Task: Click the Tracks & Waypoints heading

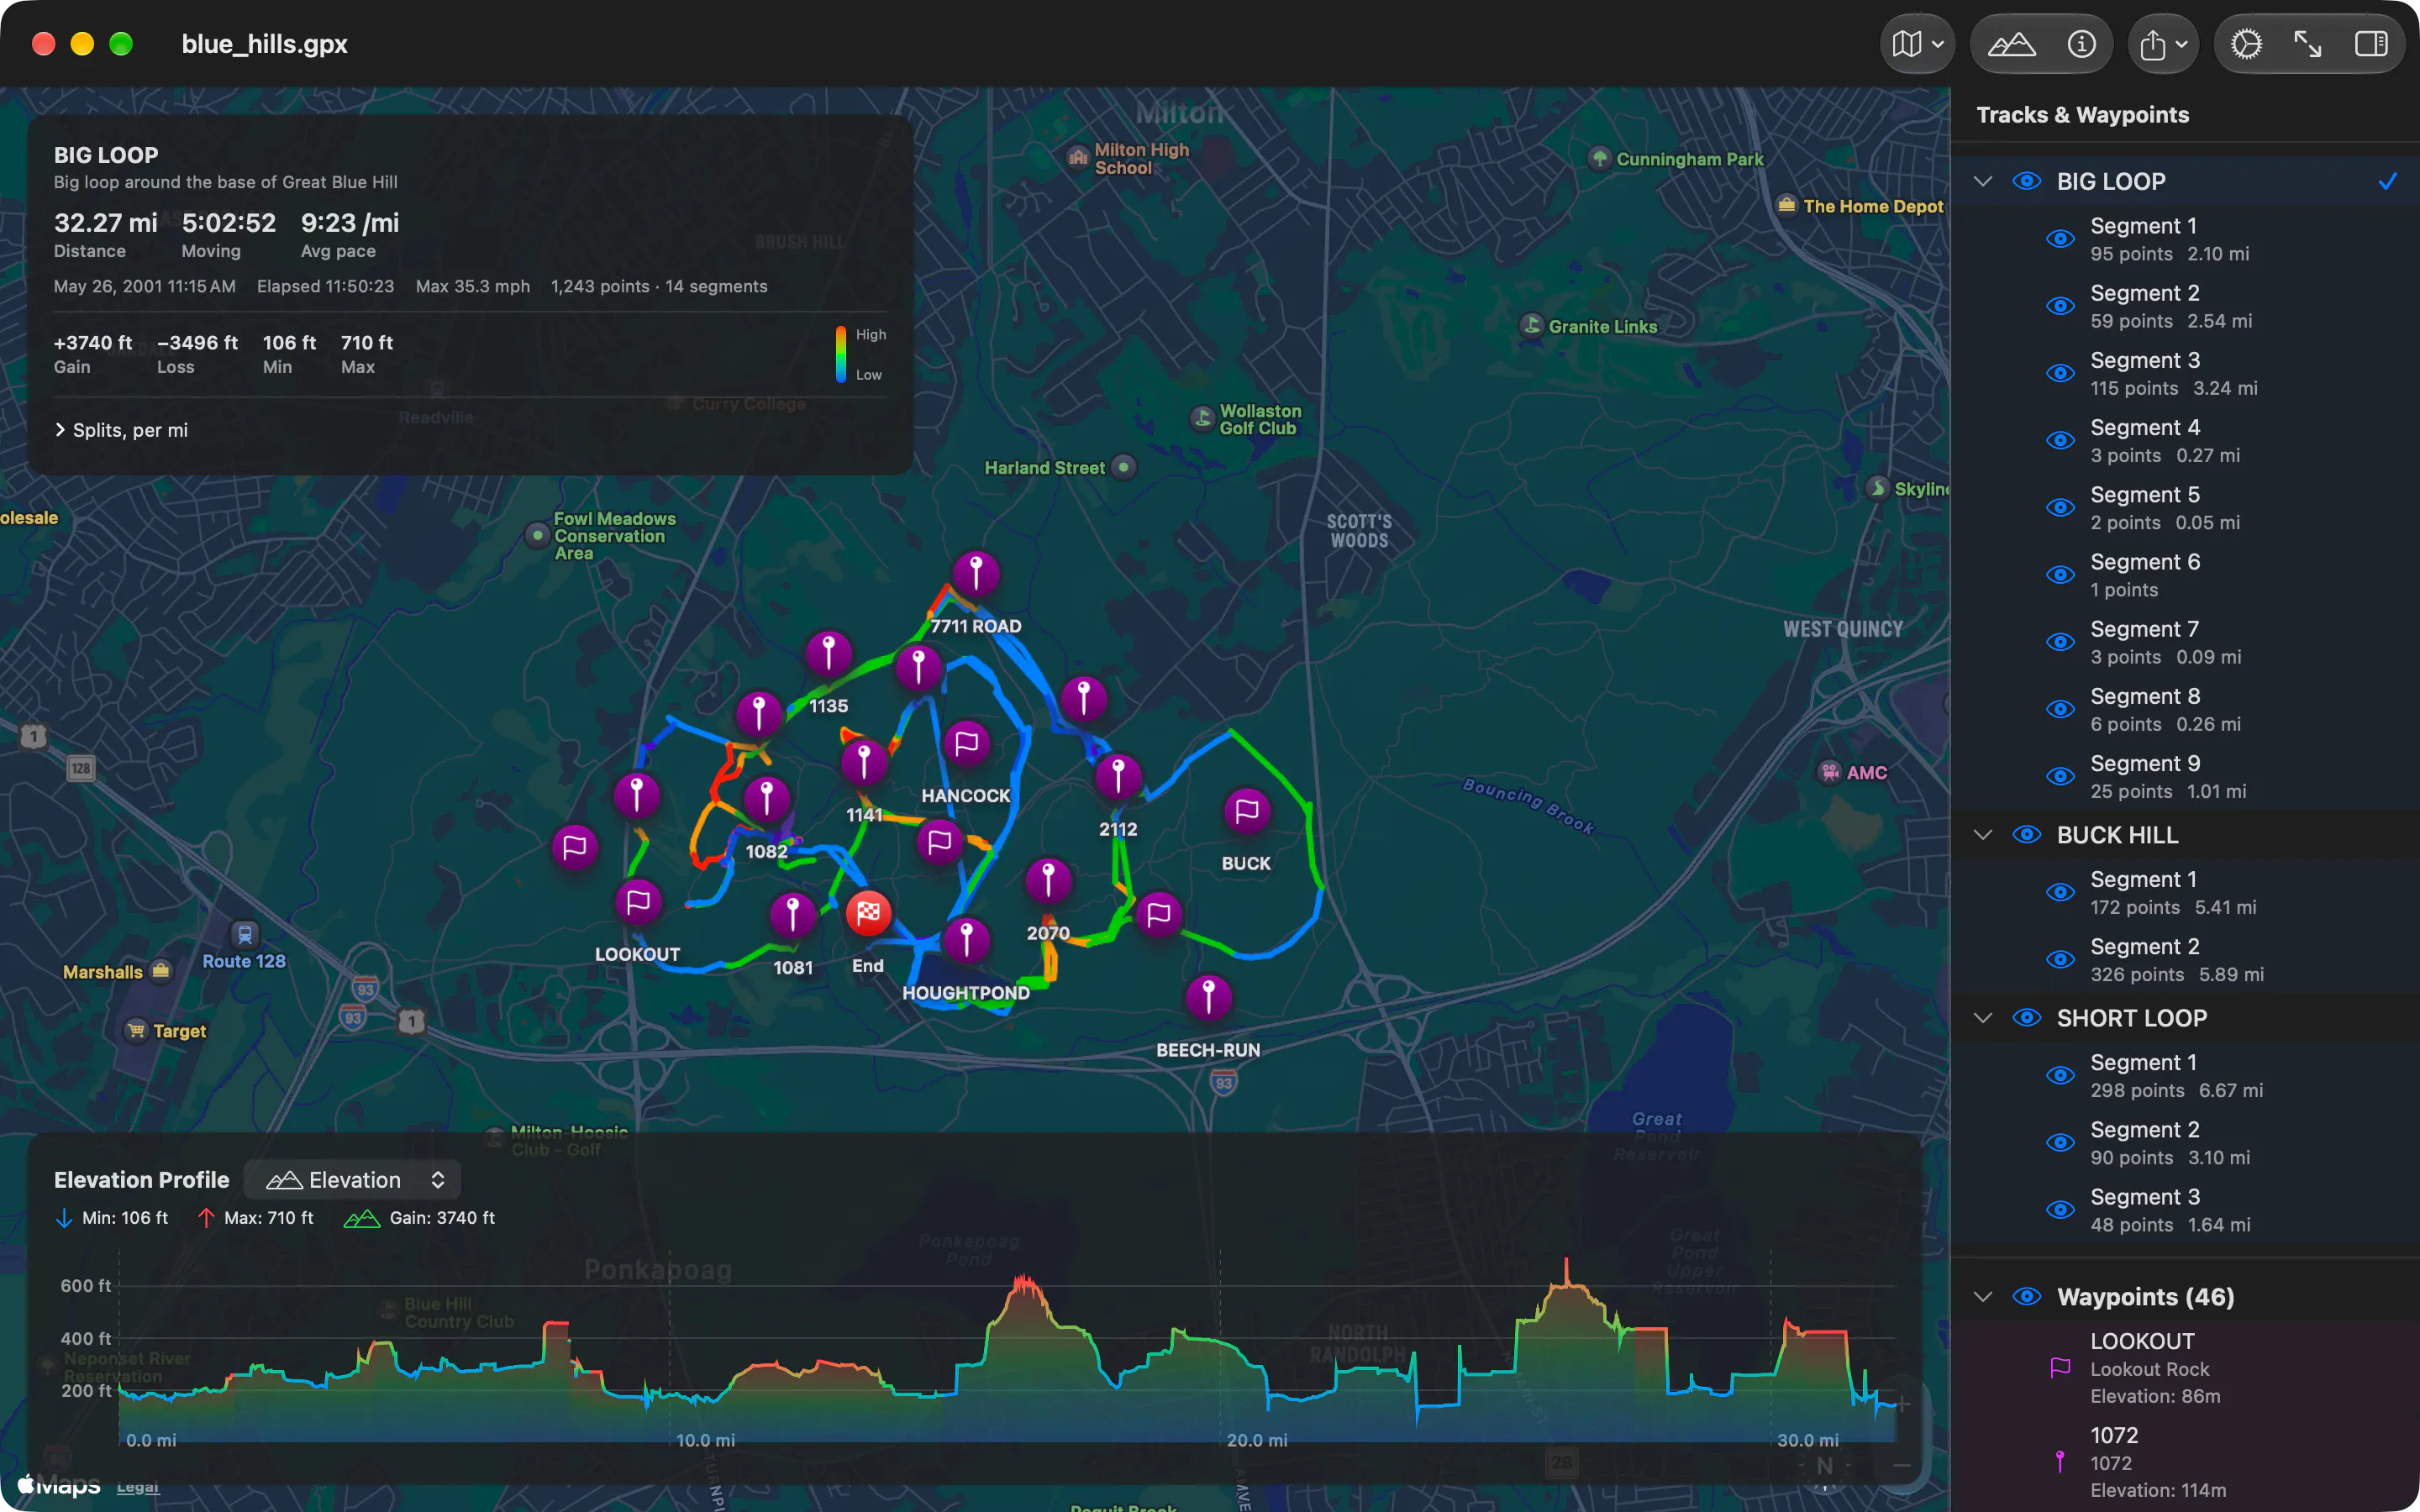Action: [2083, 115]
